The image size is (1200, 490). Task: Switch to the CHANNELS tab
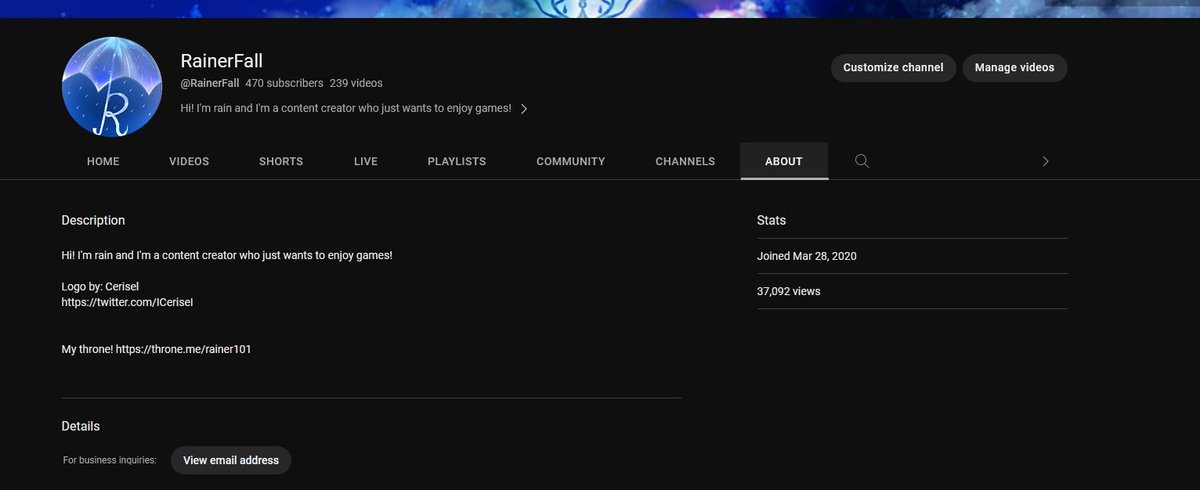685,161
